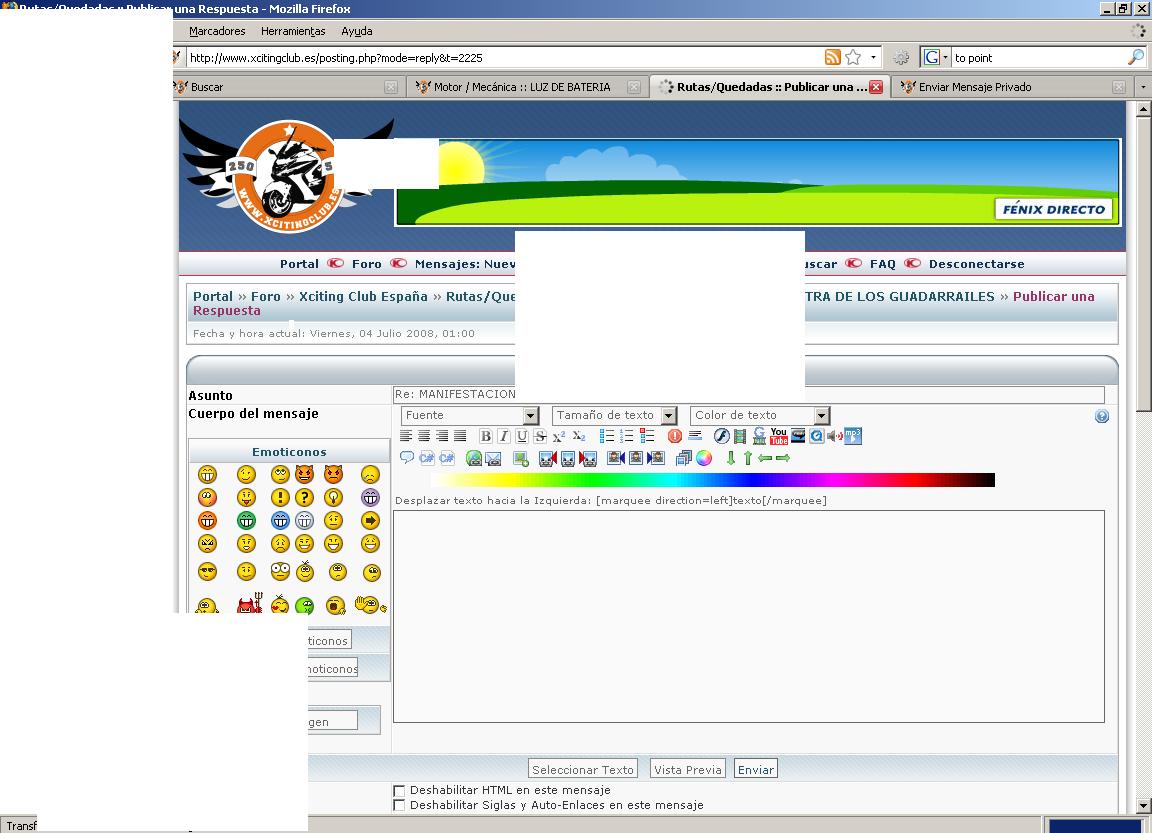Insert the question mark emoticon
Screen dimensions: 1152x833
click(x=304, y=497)
